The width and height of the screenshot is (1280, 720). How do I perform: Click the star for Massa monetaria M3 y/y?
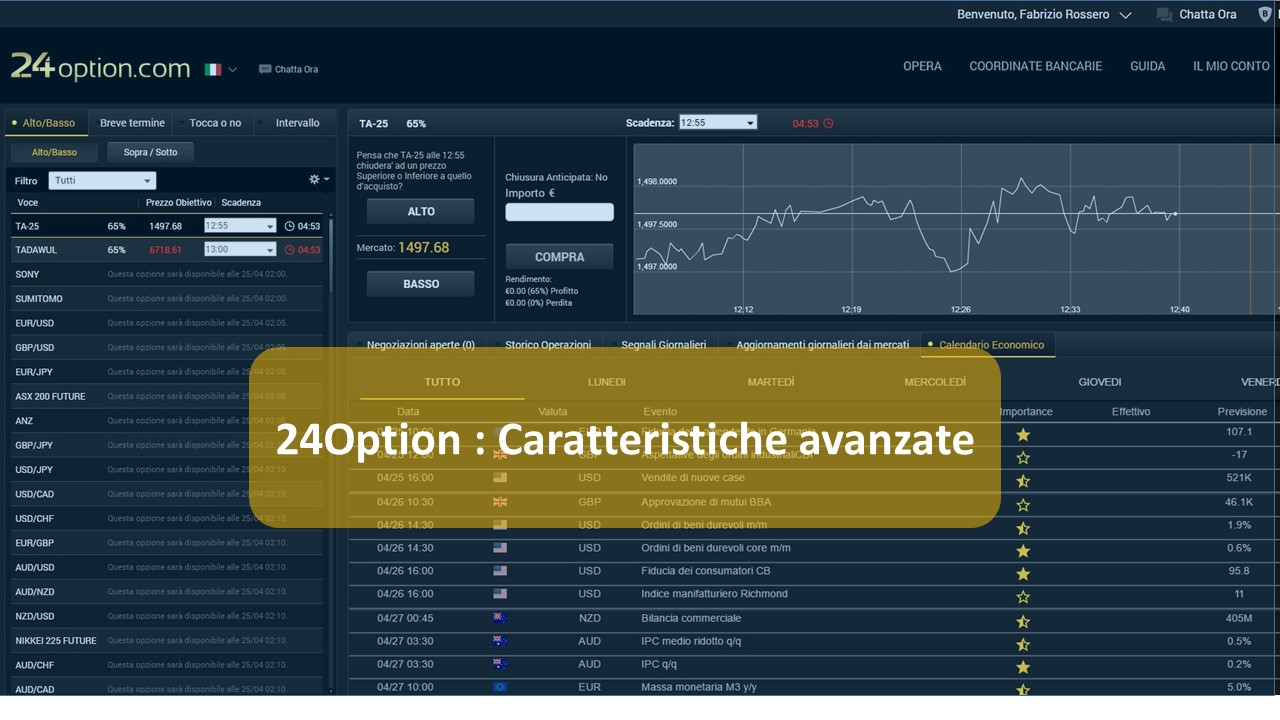coord(1023,690)
